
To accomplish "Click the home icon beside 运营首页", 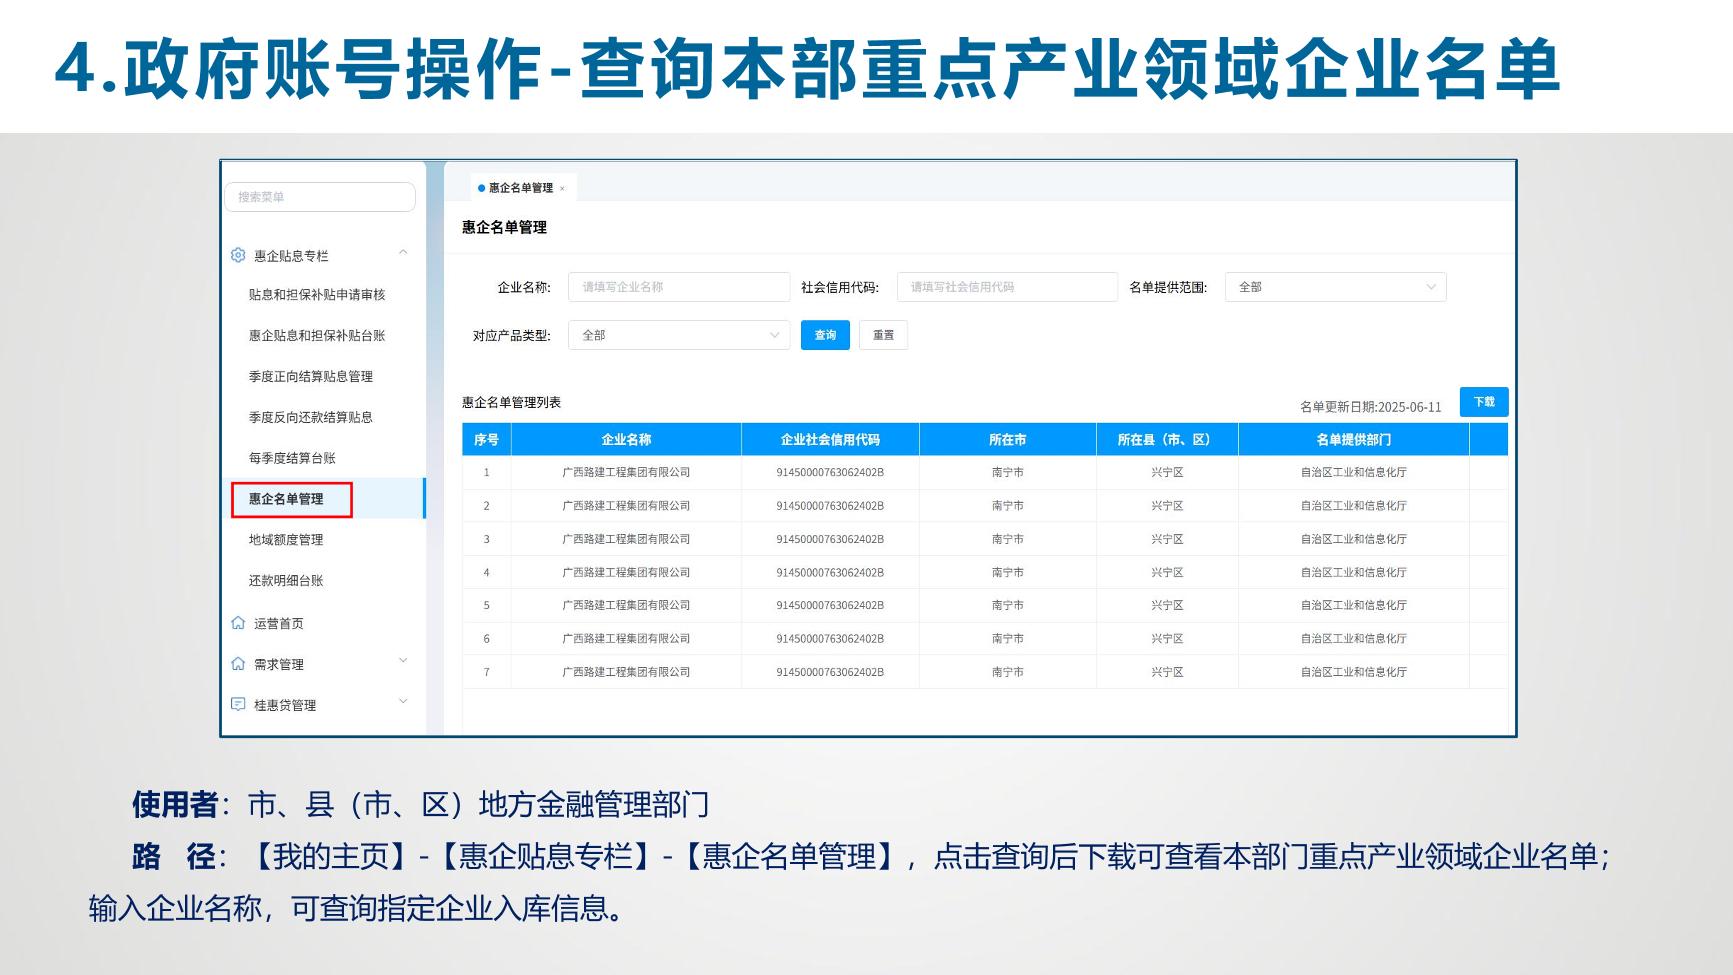I will (x=238, y=623).
